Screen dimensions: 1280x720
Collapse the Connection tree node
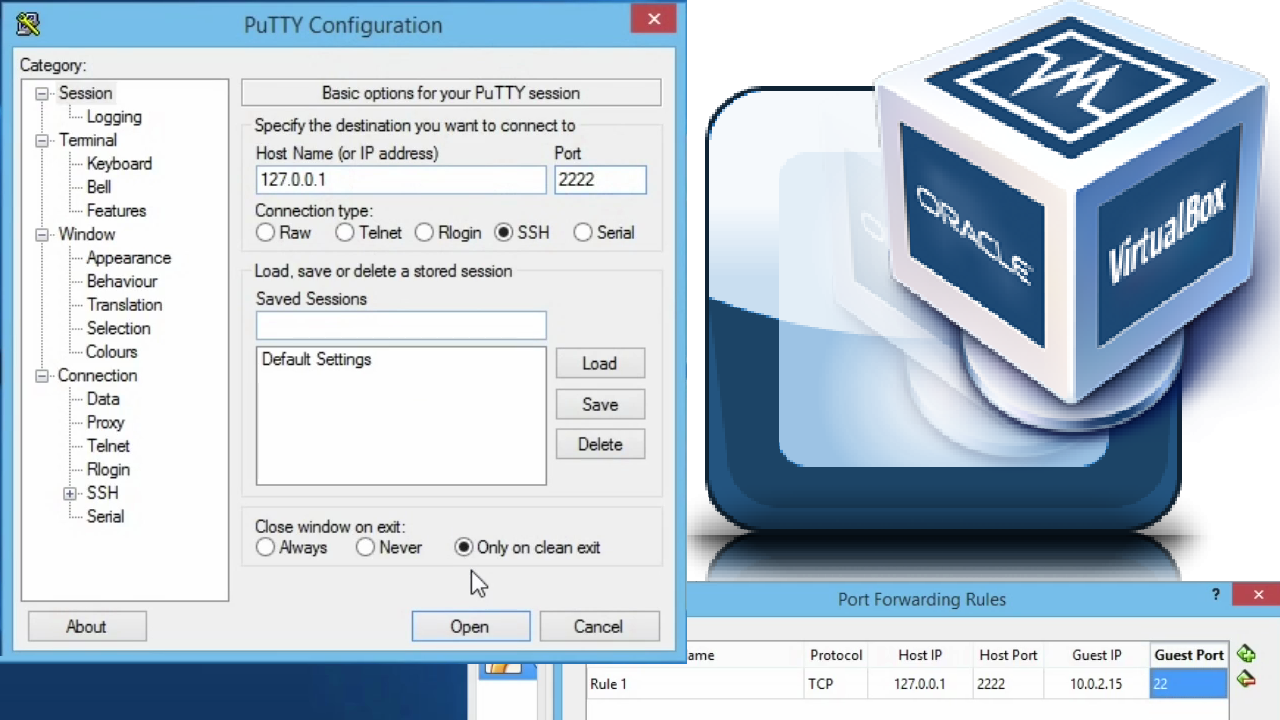click(x=42, y=376)
